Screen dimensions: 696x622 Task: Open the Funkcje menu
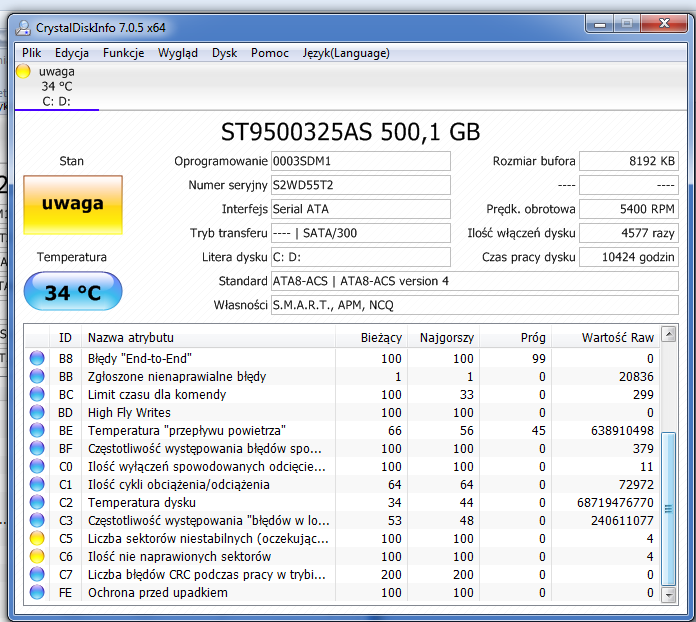(x=123, y=53)
